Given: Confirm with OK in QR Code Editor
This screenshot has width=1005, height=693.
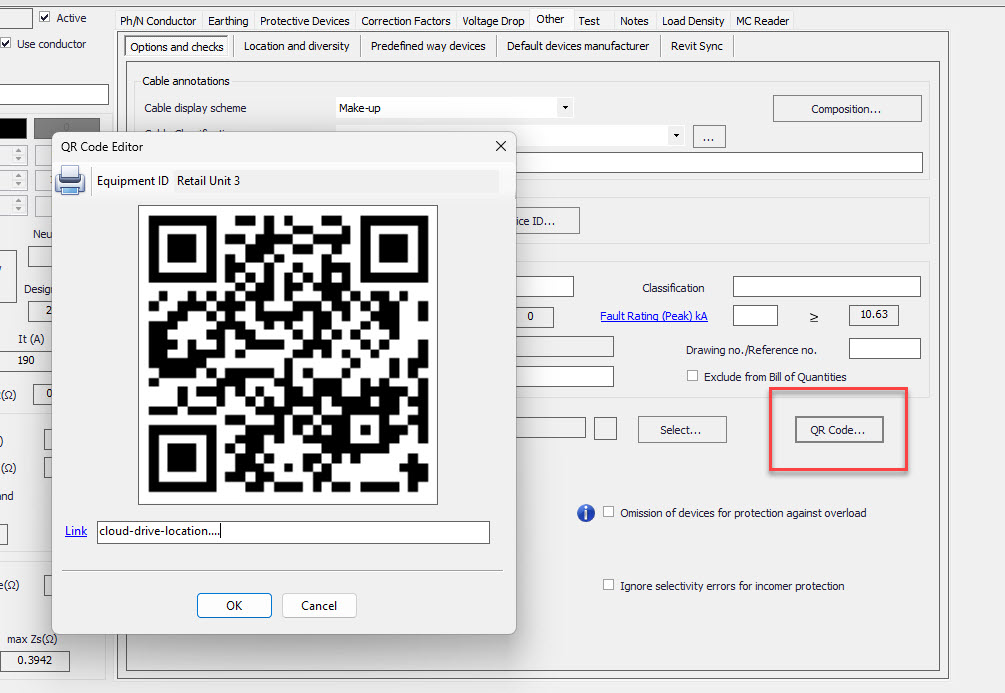Looking at the screenshot, I should coord(234,605).
